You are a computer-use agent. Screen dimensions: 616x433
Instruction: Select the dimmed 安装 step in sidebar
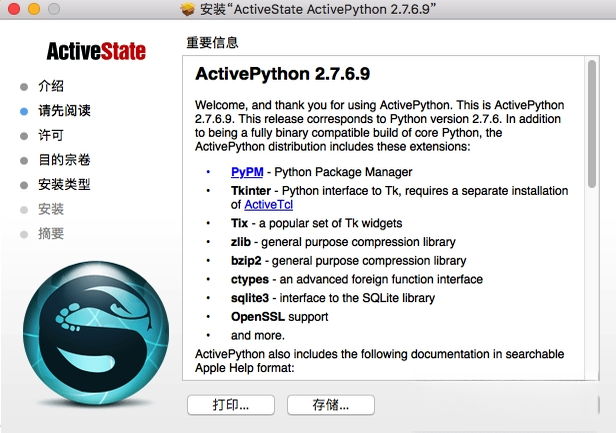[x=51, y=209]
